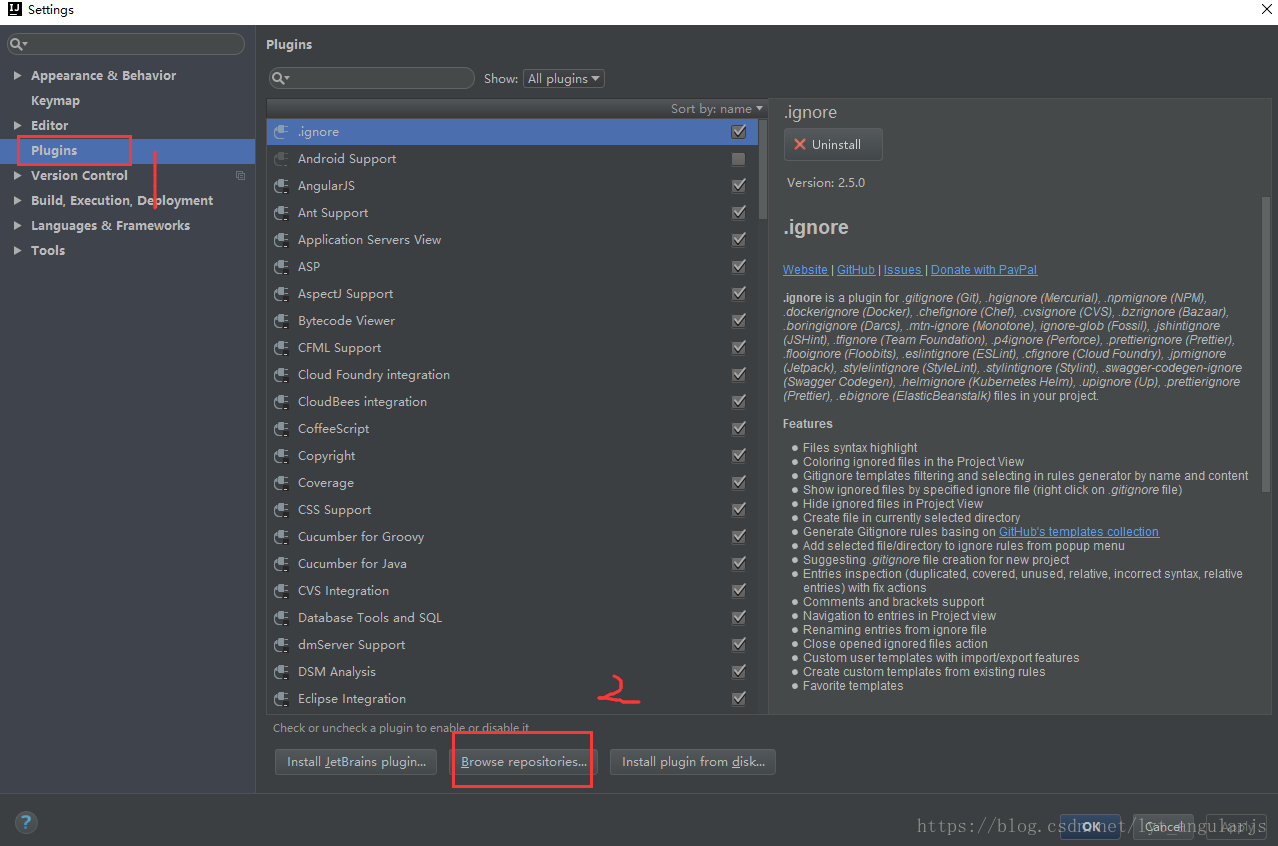Select the Coverage plugin name
1278x846 pixels.
[x=326, y=483]
